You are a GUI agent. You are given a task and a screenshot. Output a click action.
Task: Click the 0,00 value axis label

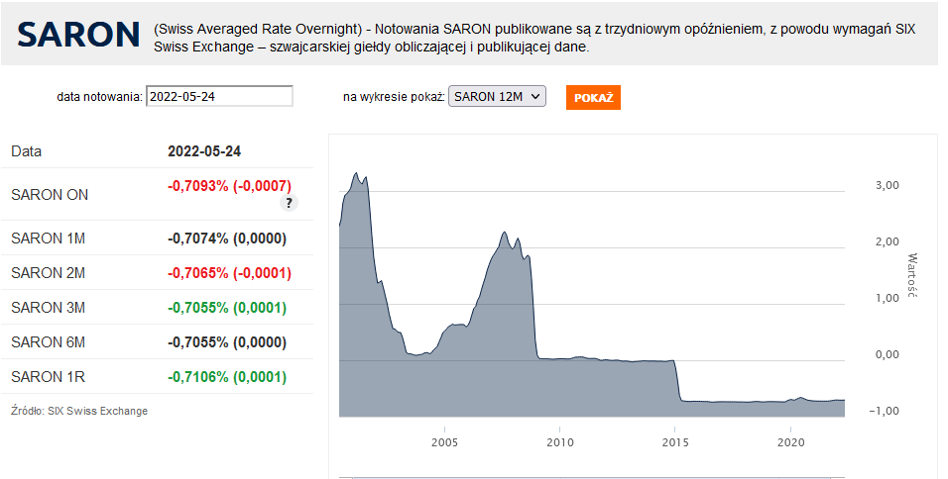pos(887,354)
